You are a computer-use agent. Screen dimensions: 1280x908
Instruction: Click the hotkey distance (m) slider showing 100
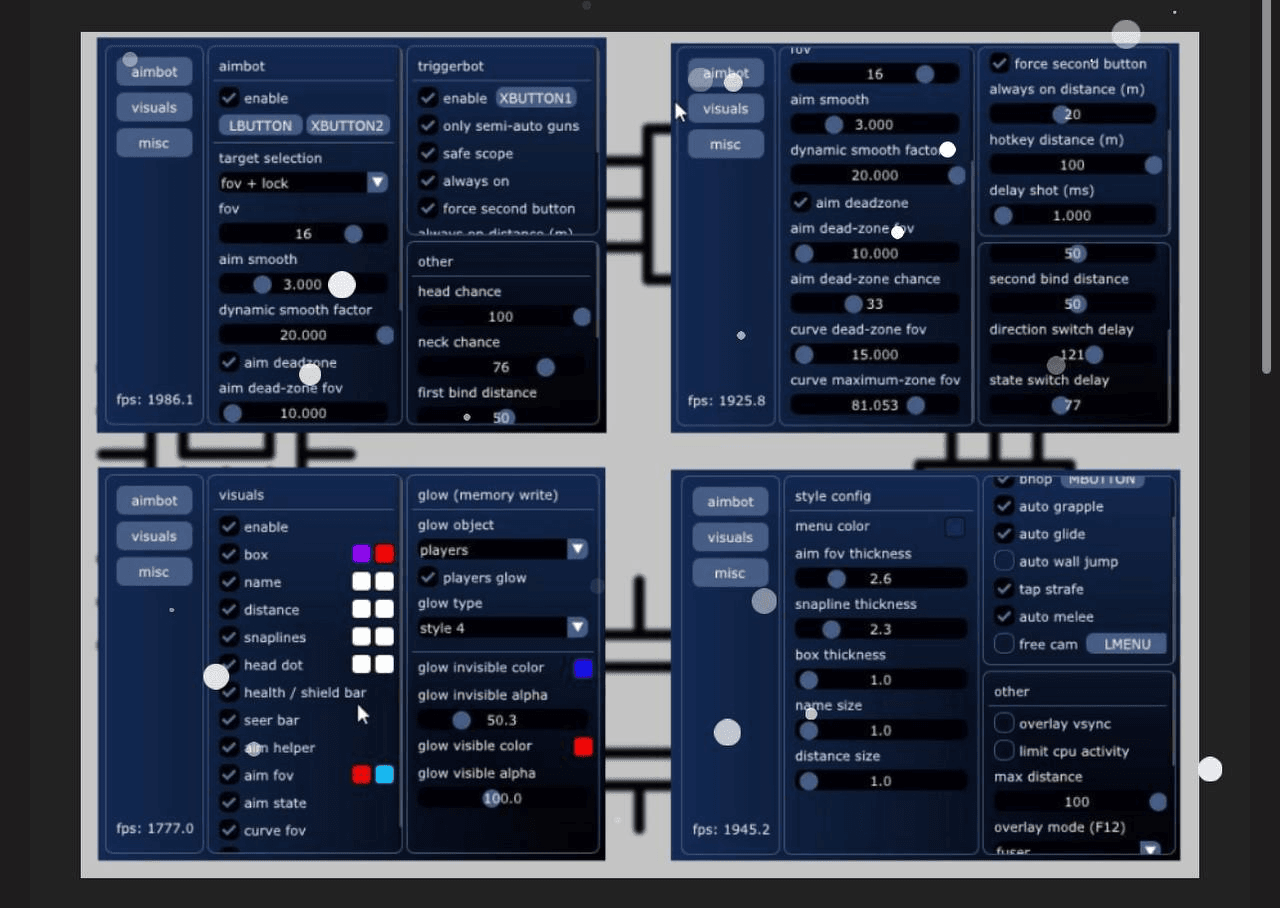(x=1073, y=165)
